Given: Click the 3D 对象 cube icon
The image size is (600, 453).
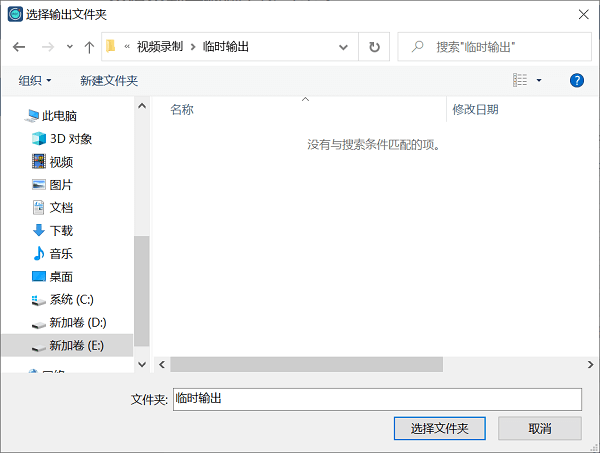Looking at the screenshot, I should coord(39,139).
